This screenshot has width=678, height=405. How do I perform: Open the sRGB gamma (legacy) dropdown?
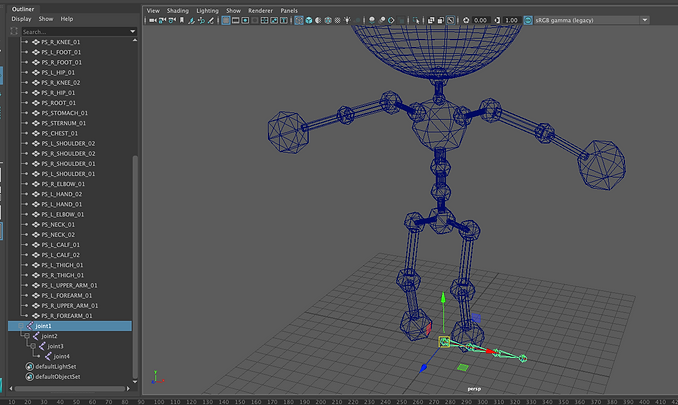point(592,20)
